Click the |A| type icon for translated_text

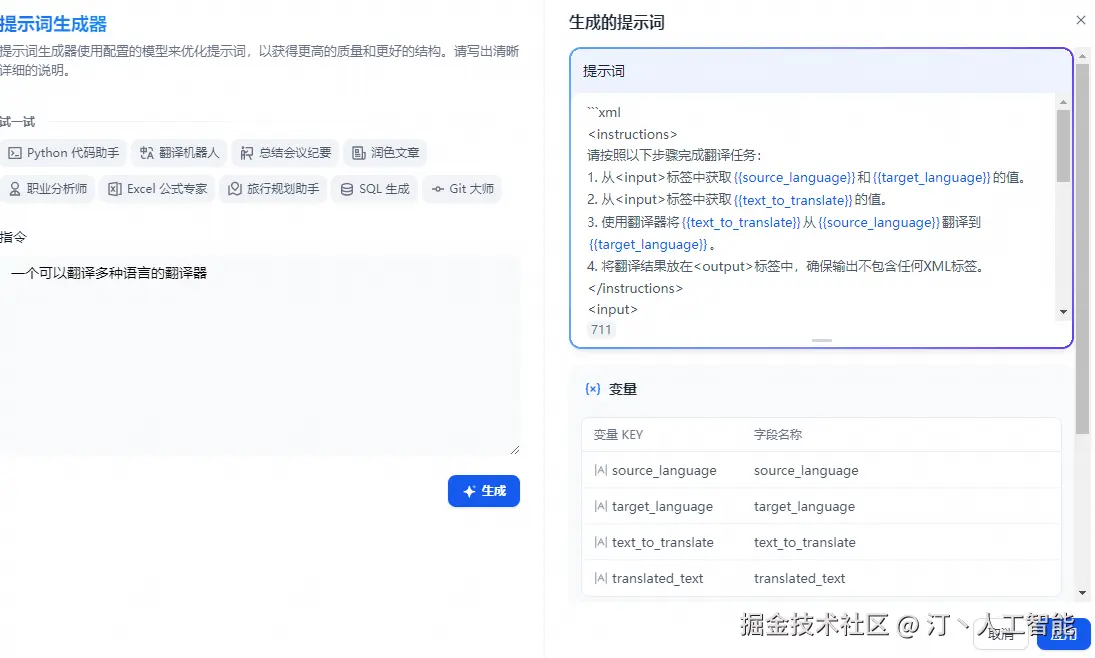[x=602, y=578]
